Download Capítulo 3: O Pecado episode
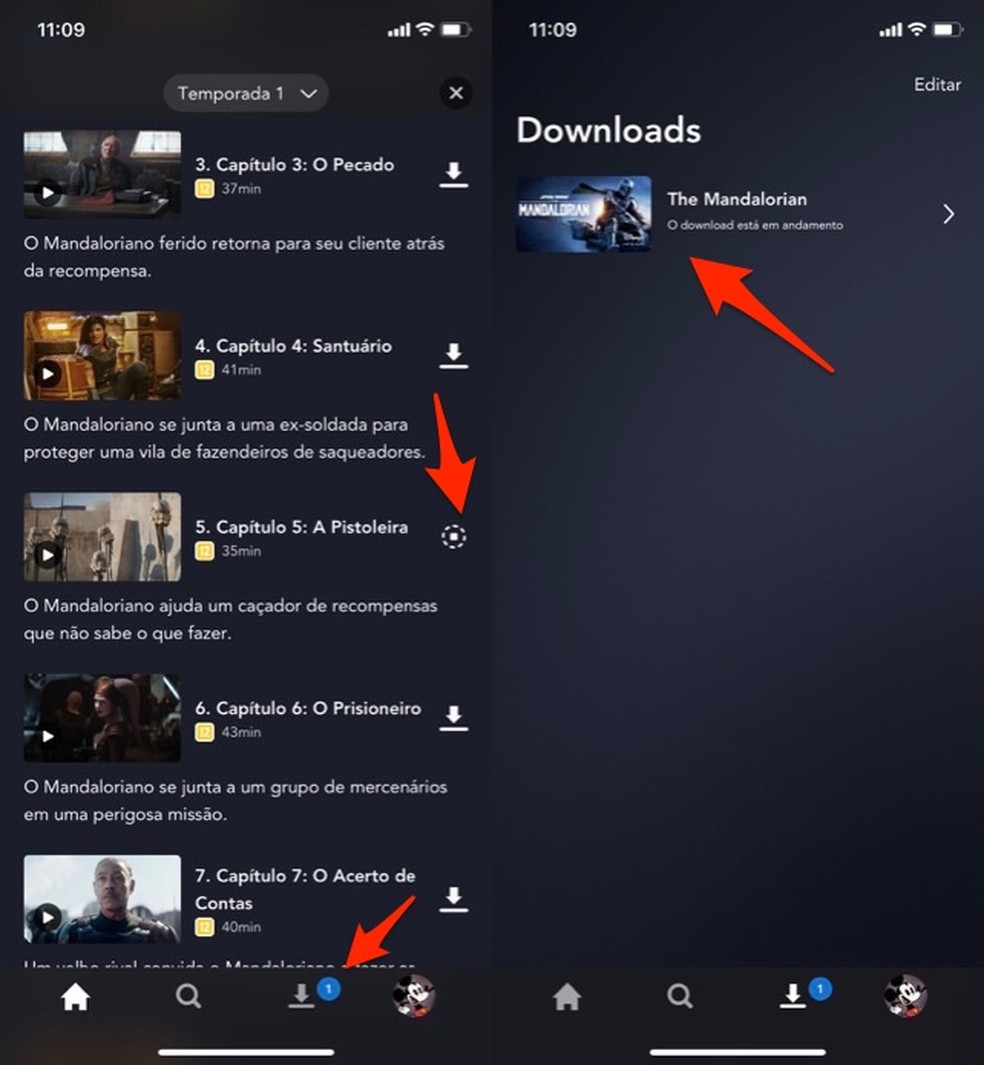Screen dimensions: 984x1065 (455, 173)
